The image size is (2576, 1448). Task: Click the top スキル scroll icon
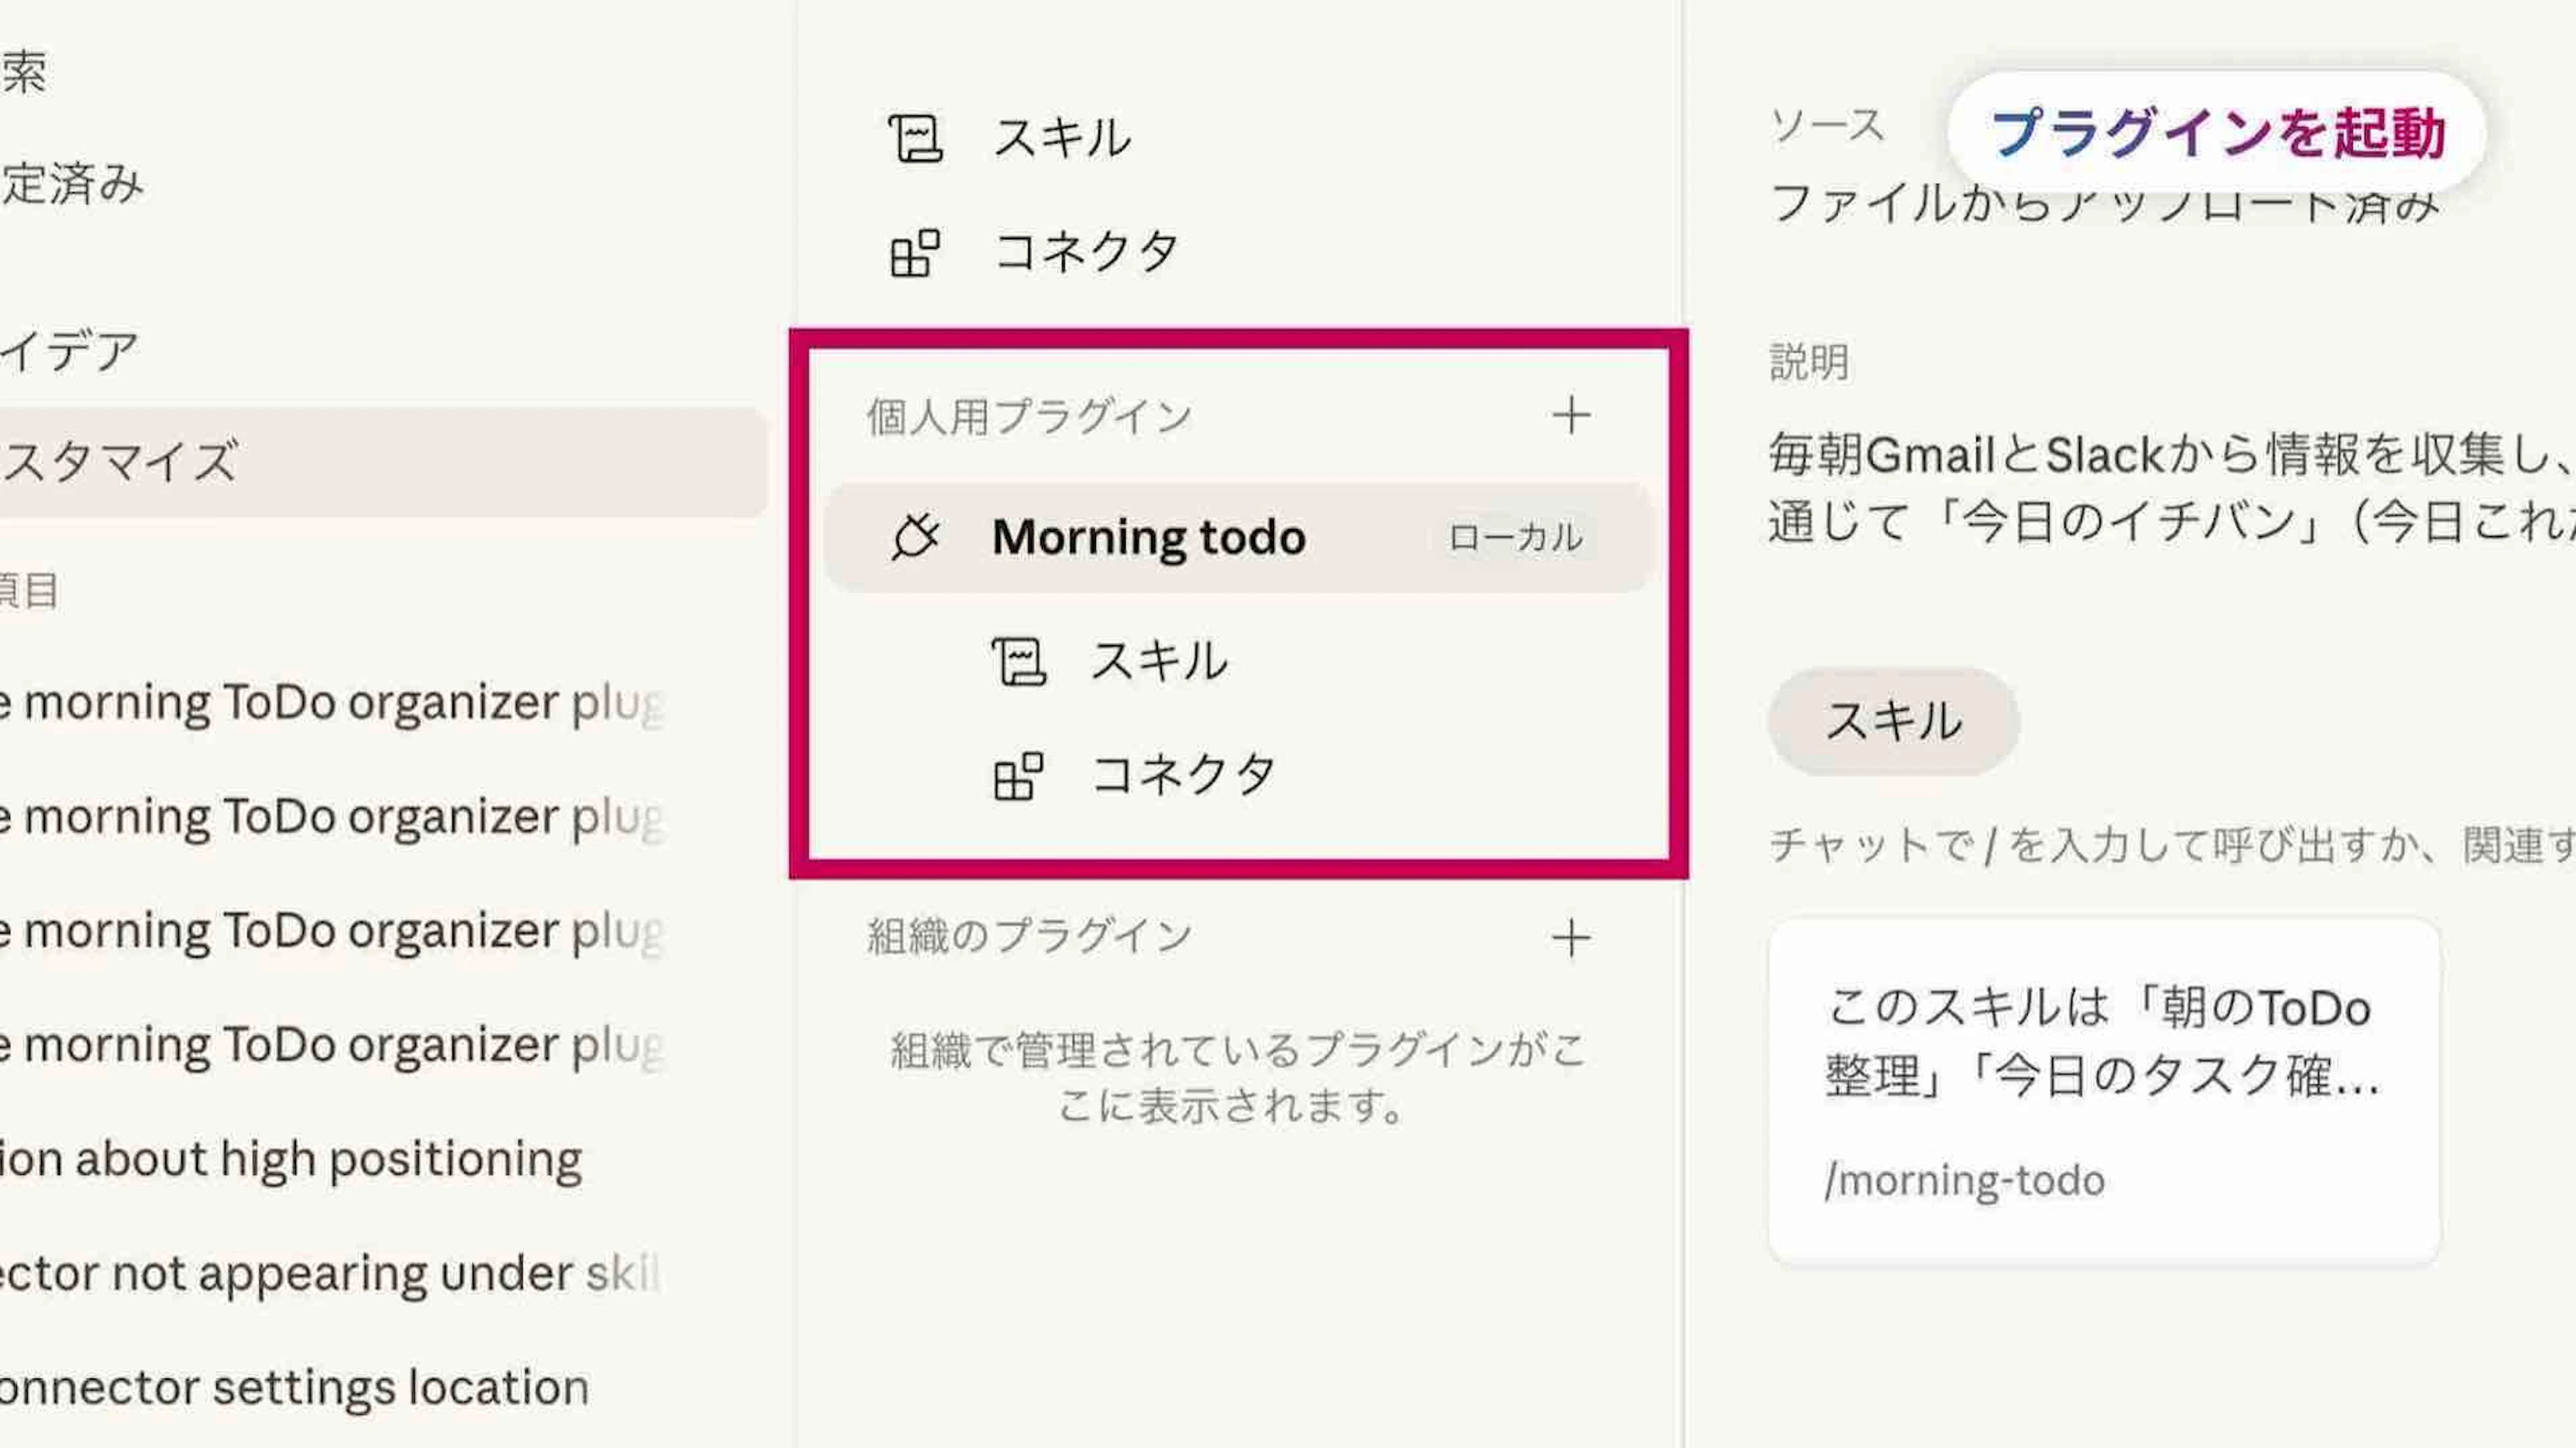[x=914, y=138]
